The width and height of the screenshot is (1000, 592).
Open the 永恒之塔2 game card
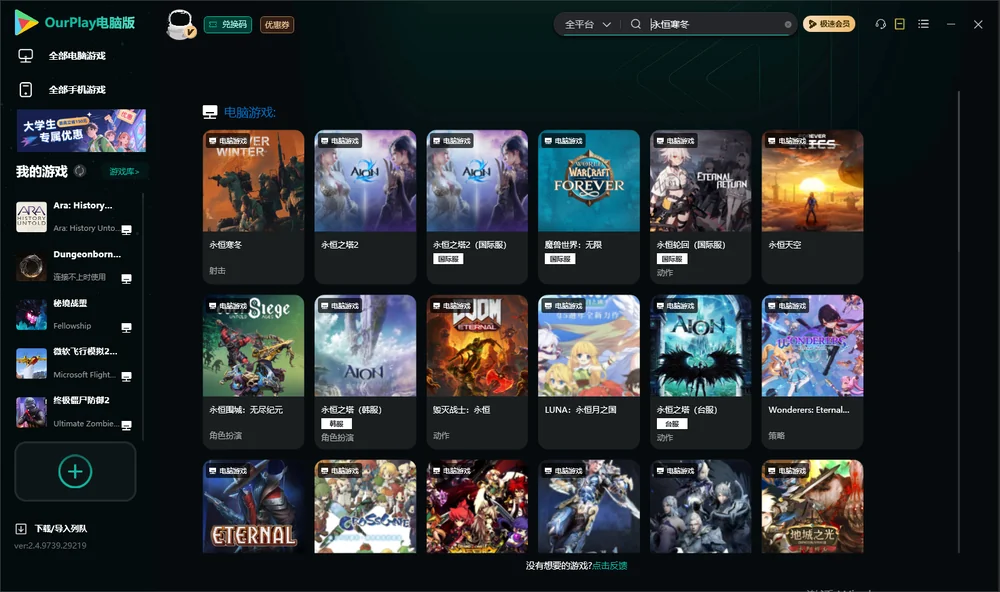(365, 207)
